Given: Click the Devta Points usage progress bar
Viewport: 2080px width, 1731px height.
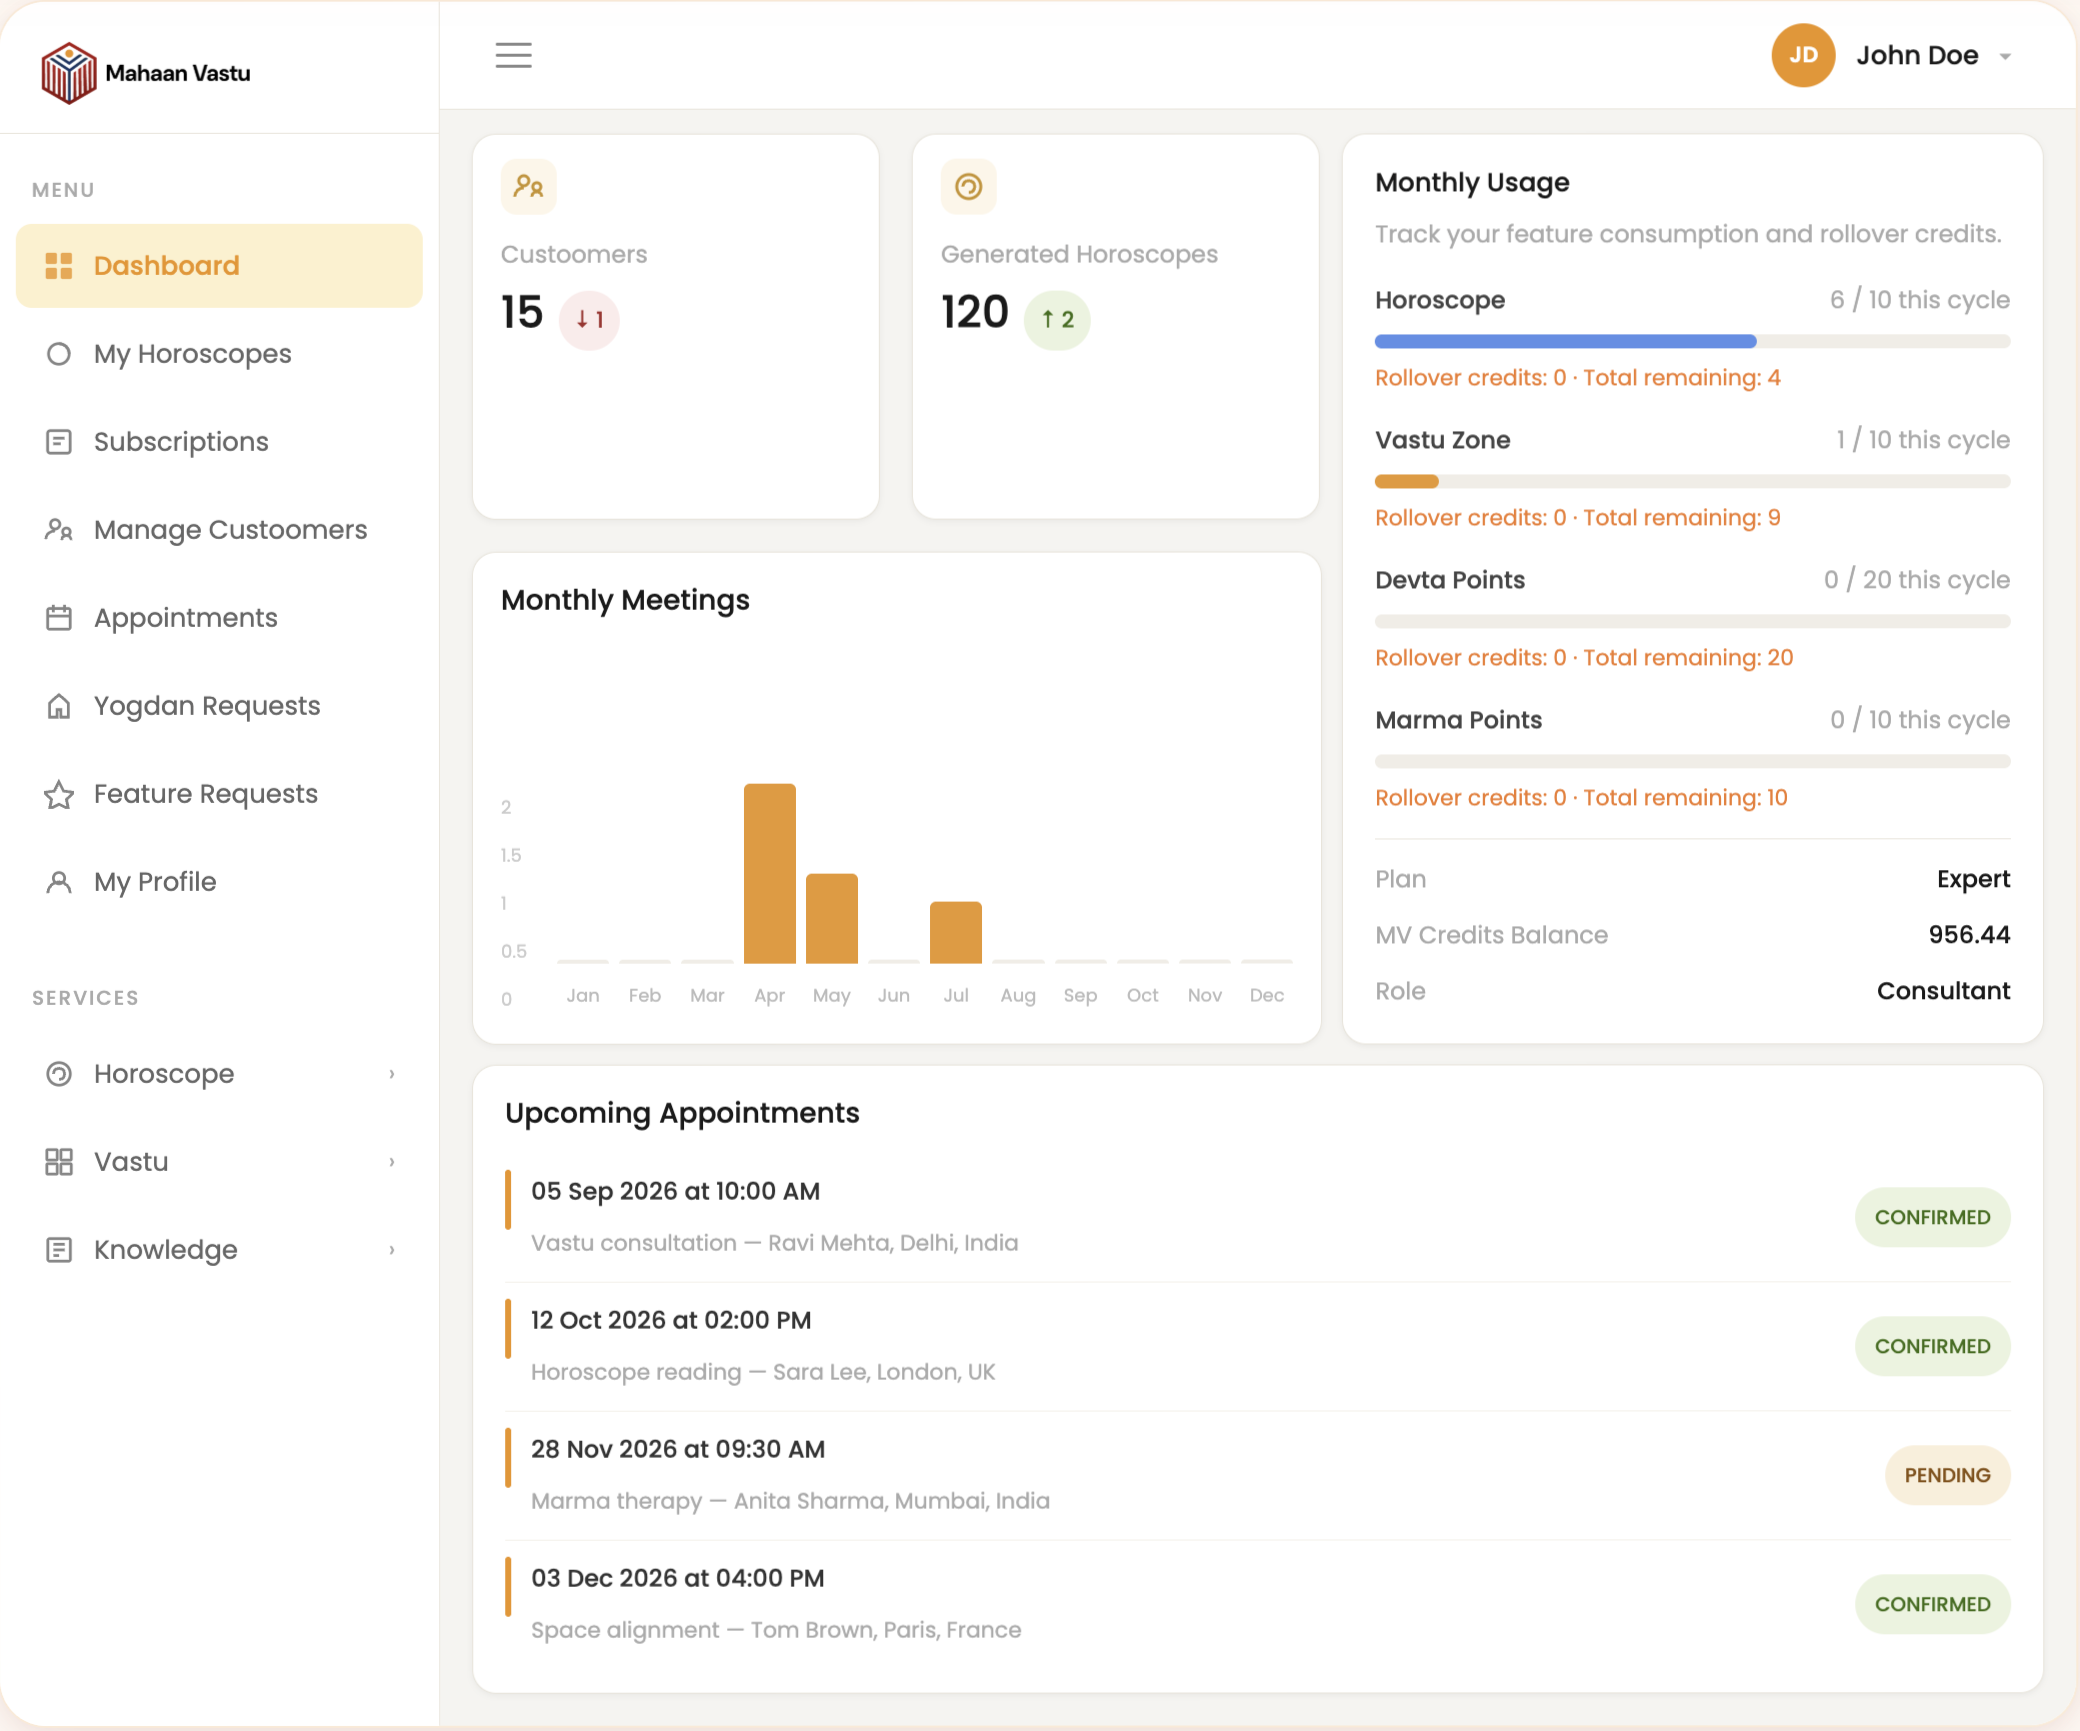Looking at the screenshot, I should pyautogui.click(x=1692, y=622).
